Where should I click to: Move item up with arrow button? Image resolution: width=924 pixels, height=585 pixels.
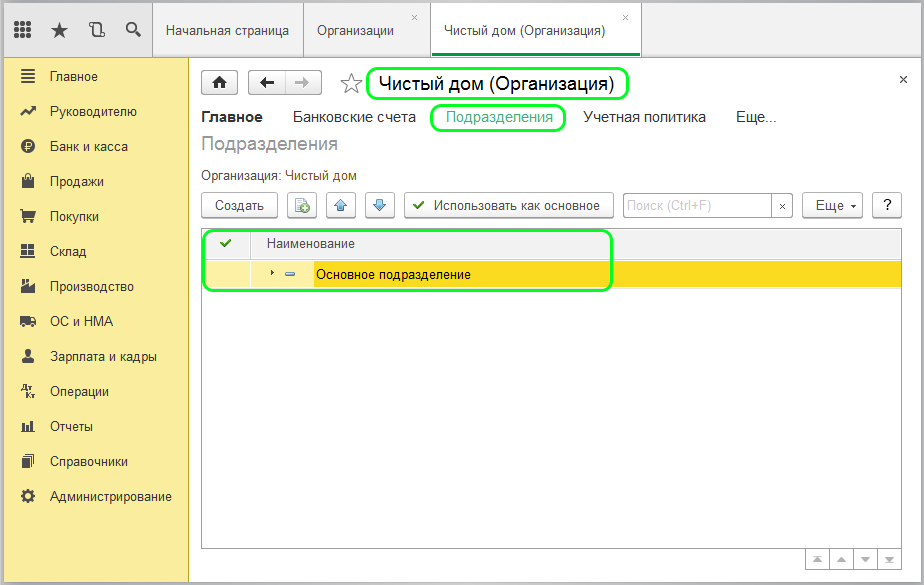click(341, 205)
